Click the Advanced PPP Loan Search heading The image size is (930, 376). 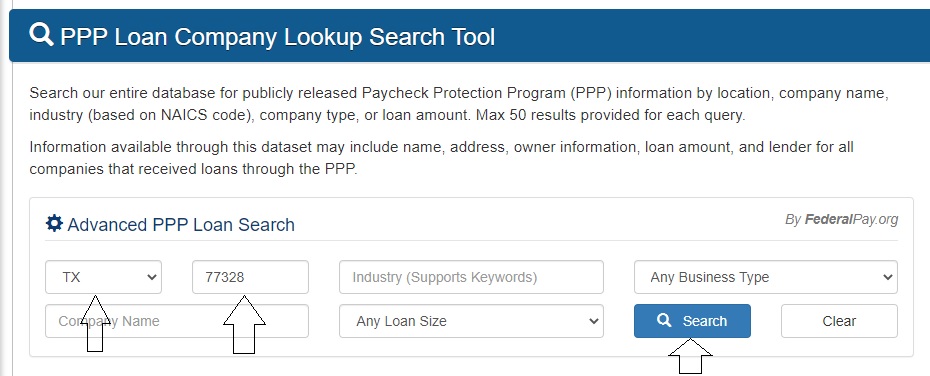pos(181,225)
